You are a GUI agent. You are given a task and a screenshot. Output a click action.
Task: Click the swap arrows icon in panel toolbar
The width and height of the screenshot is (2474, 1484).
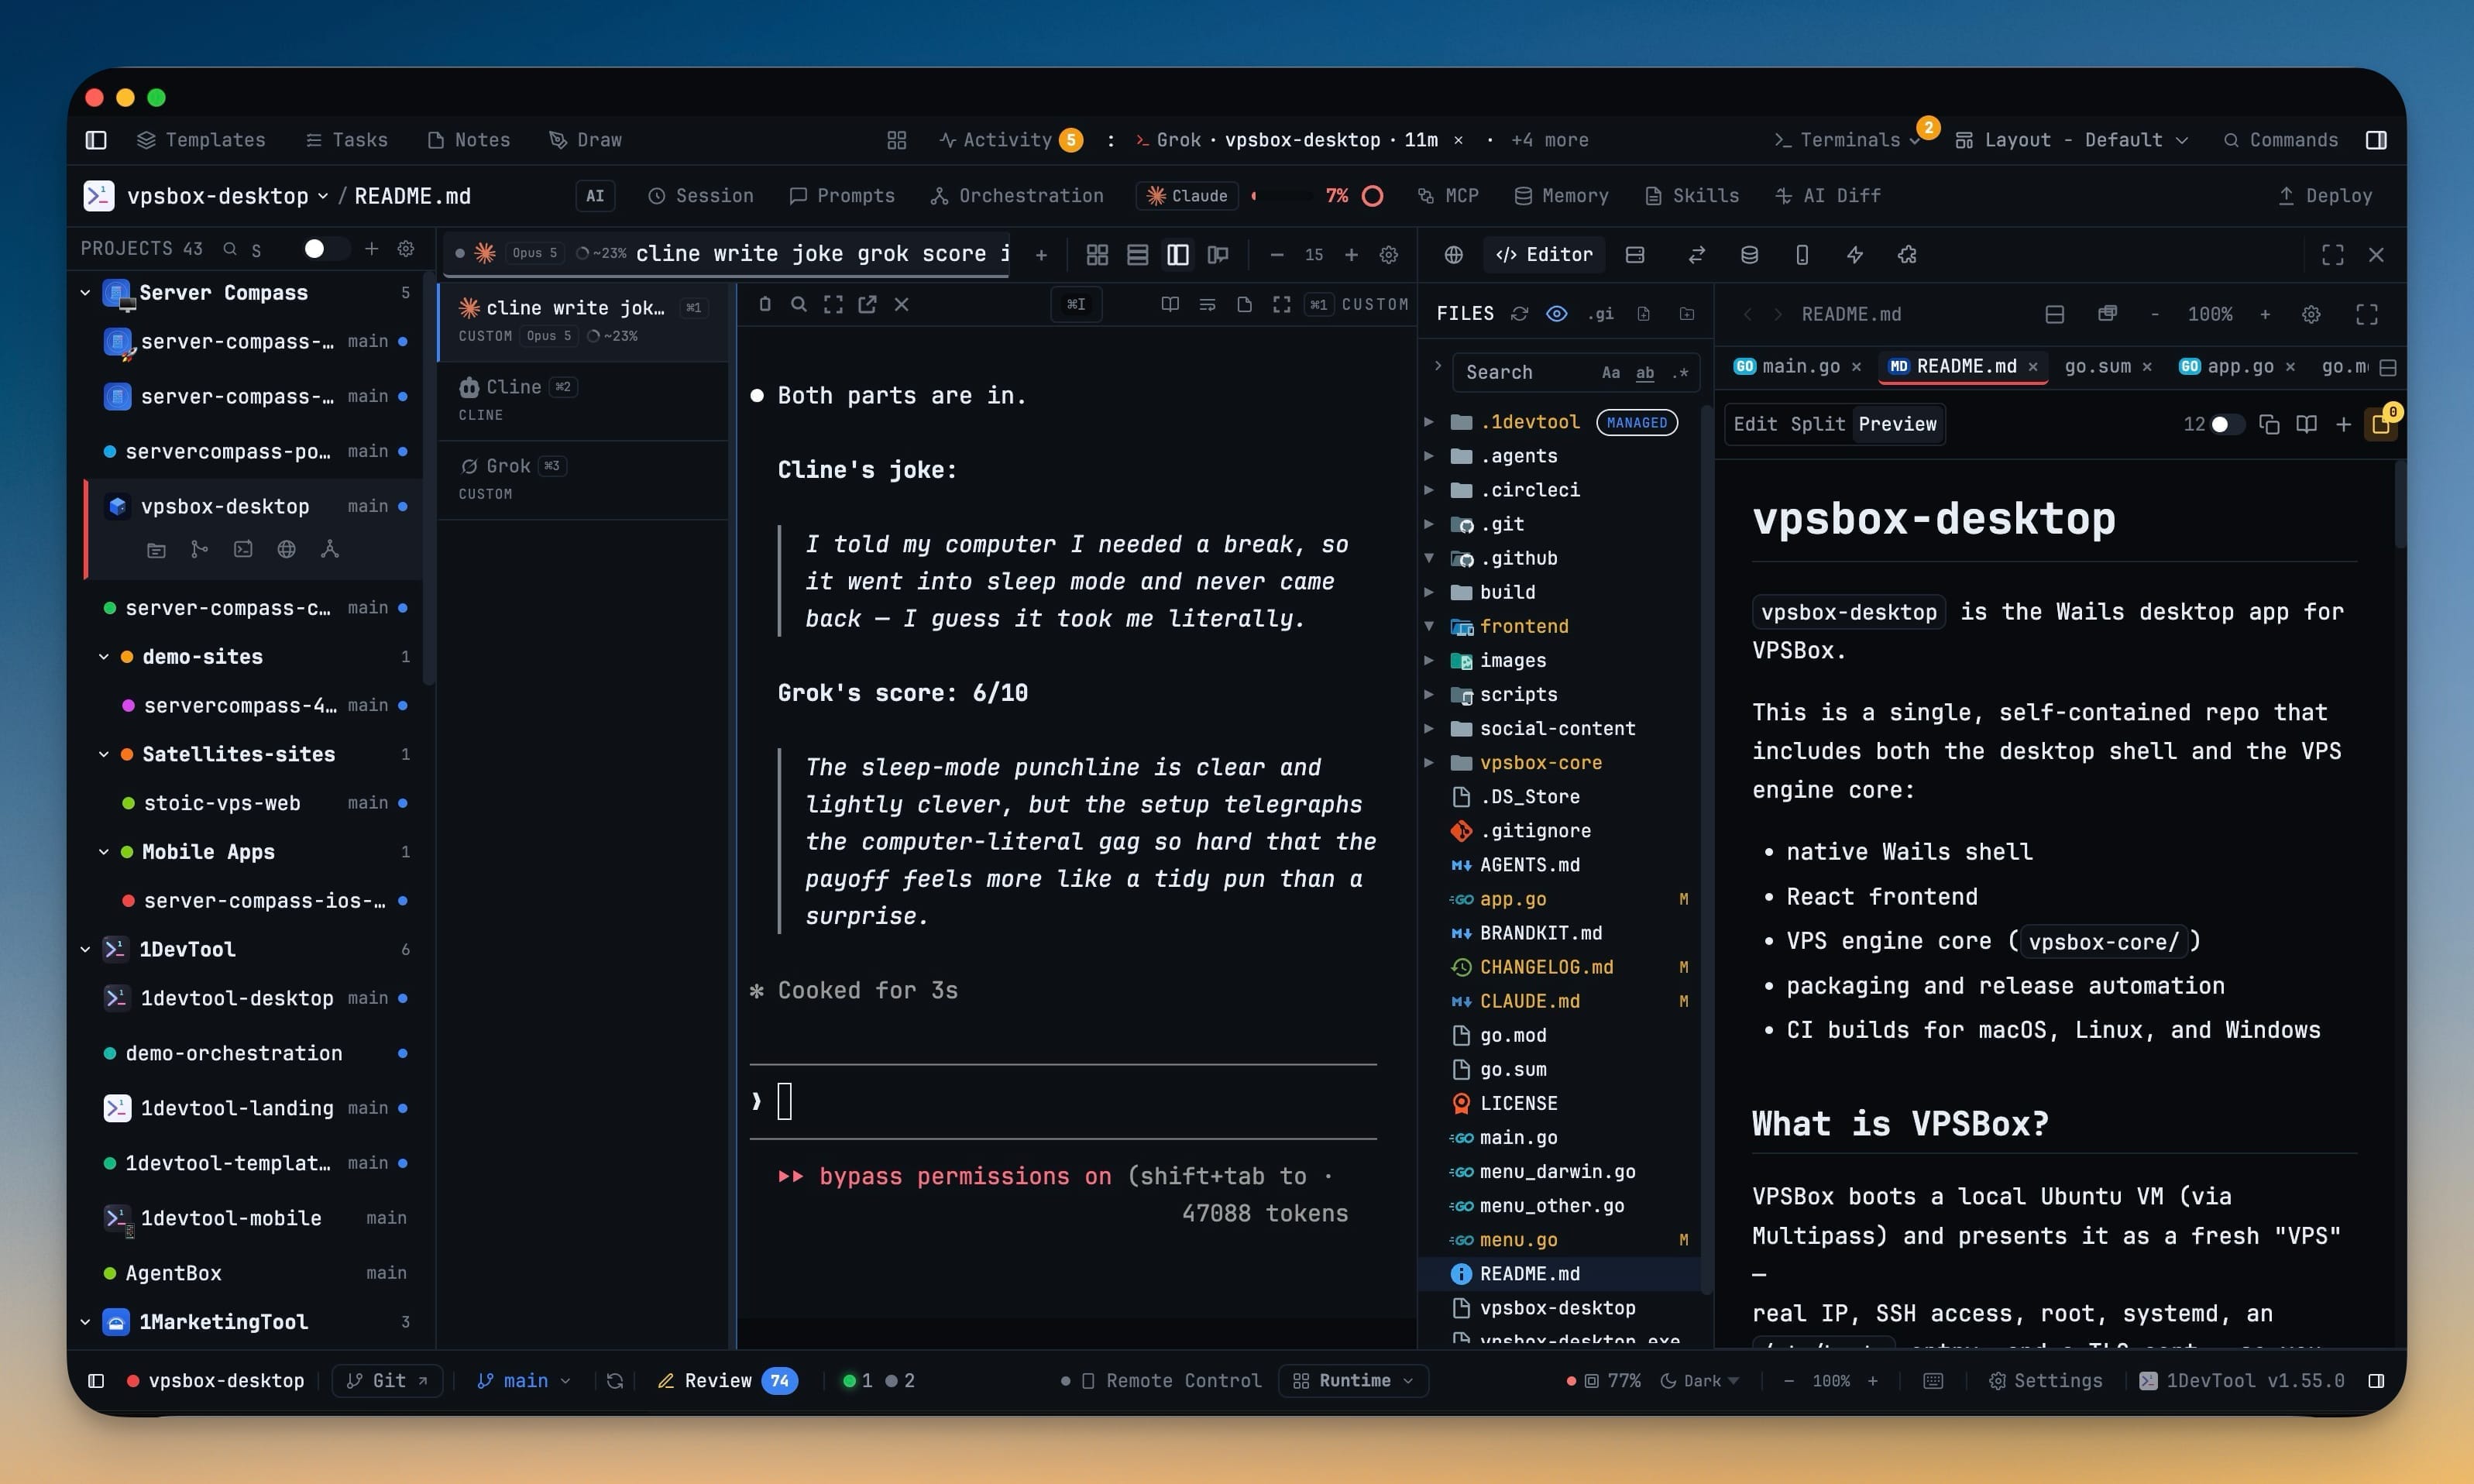[x=1696, y=255]
